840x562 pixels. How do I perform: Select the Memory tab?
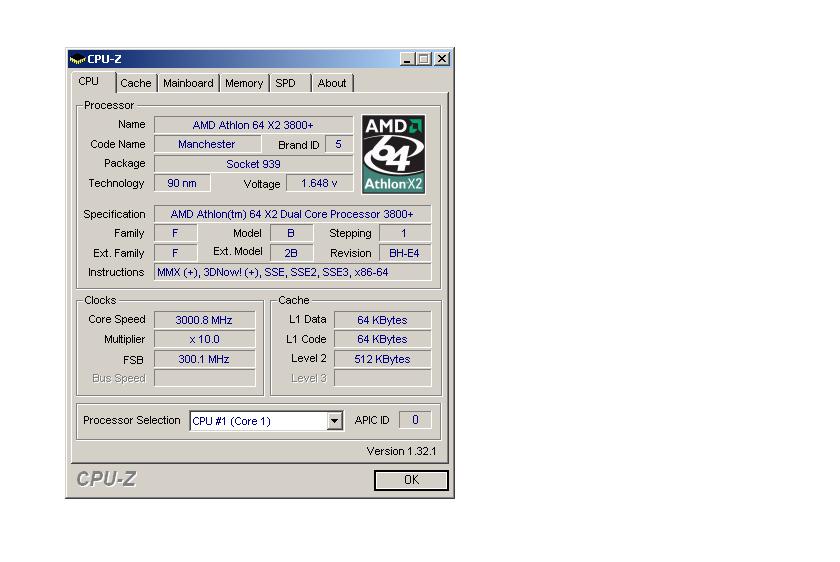(x=244, y=83)
